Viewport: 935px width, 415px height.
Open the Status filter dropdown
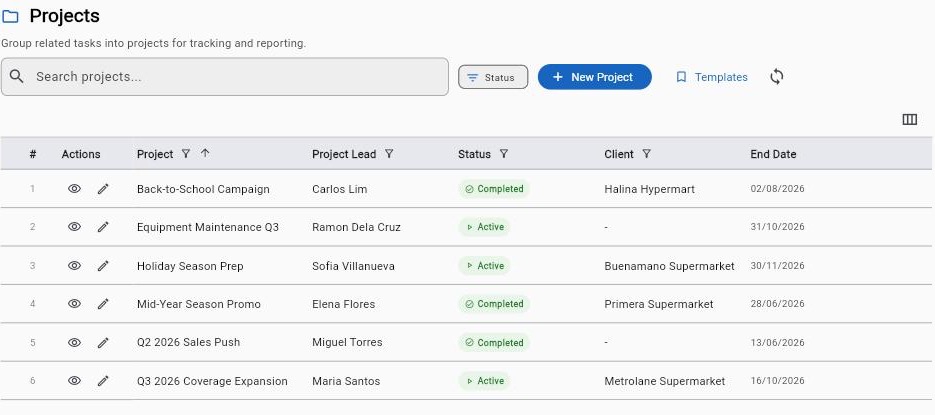click(493, 77)
